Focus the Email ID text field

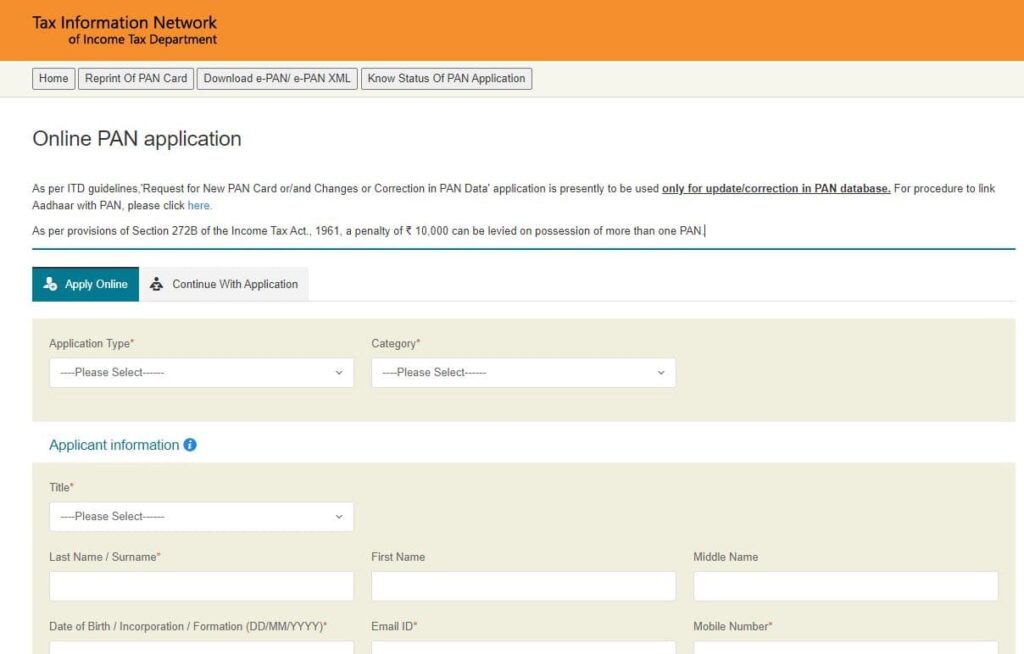point(523,647)
